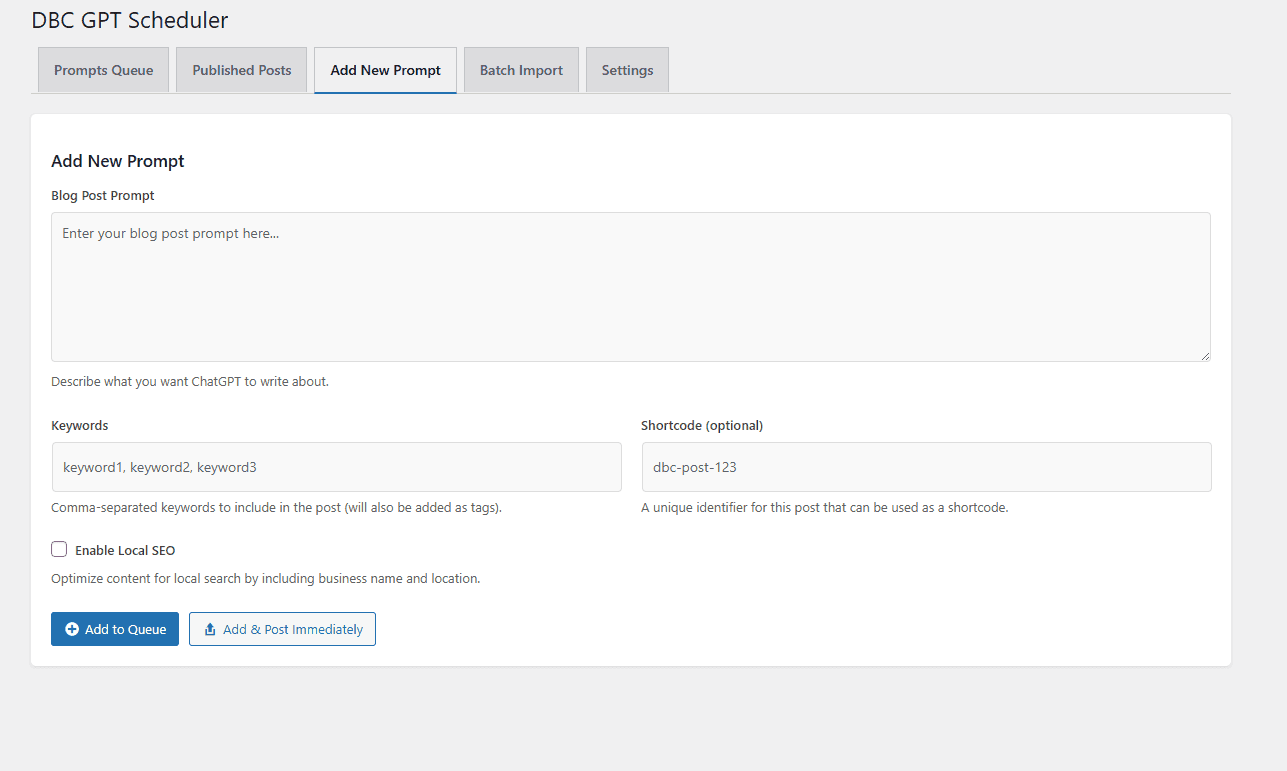Focus the Blog Post Prompt text area

[630, 287]
